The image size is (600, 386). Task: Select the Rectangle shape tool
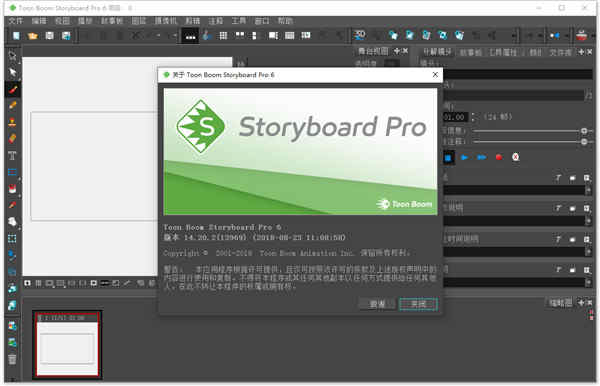12,172
